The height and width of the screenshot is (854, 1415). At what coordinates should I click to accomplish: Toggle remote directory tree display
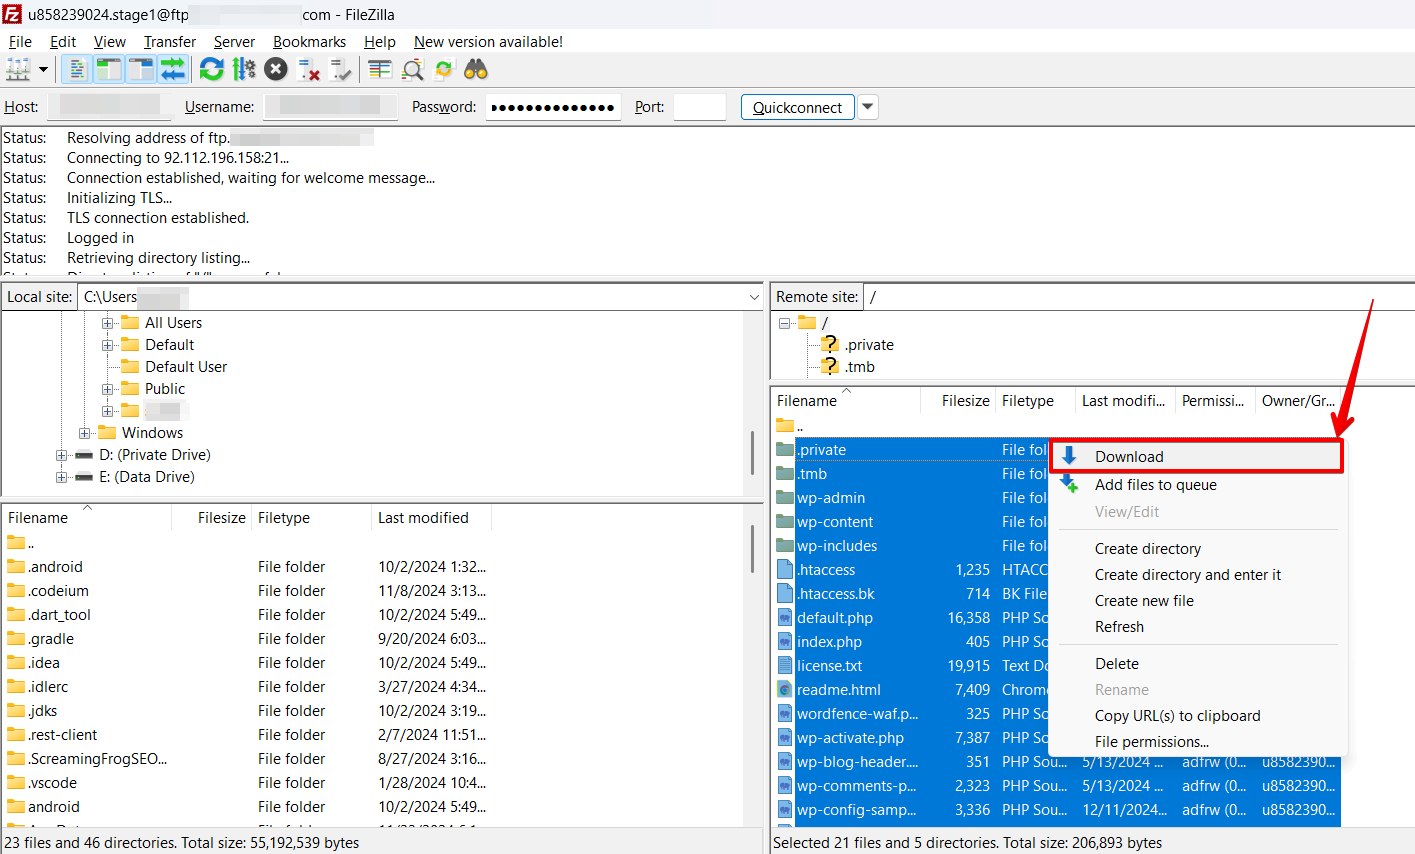(x=141, y=69)
